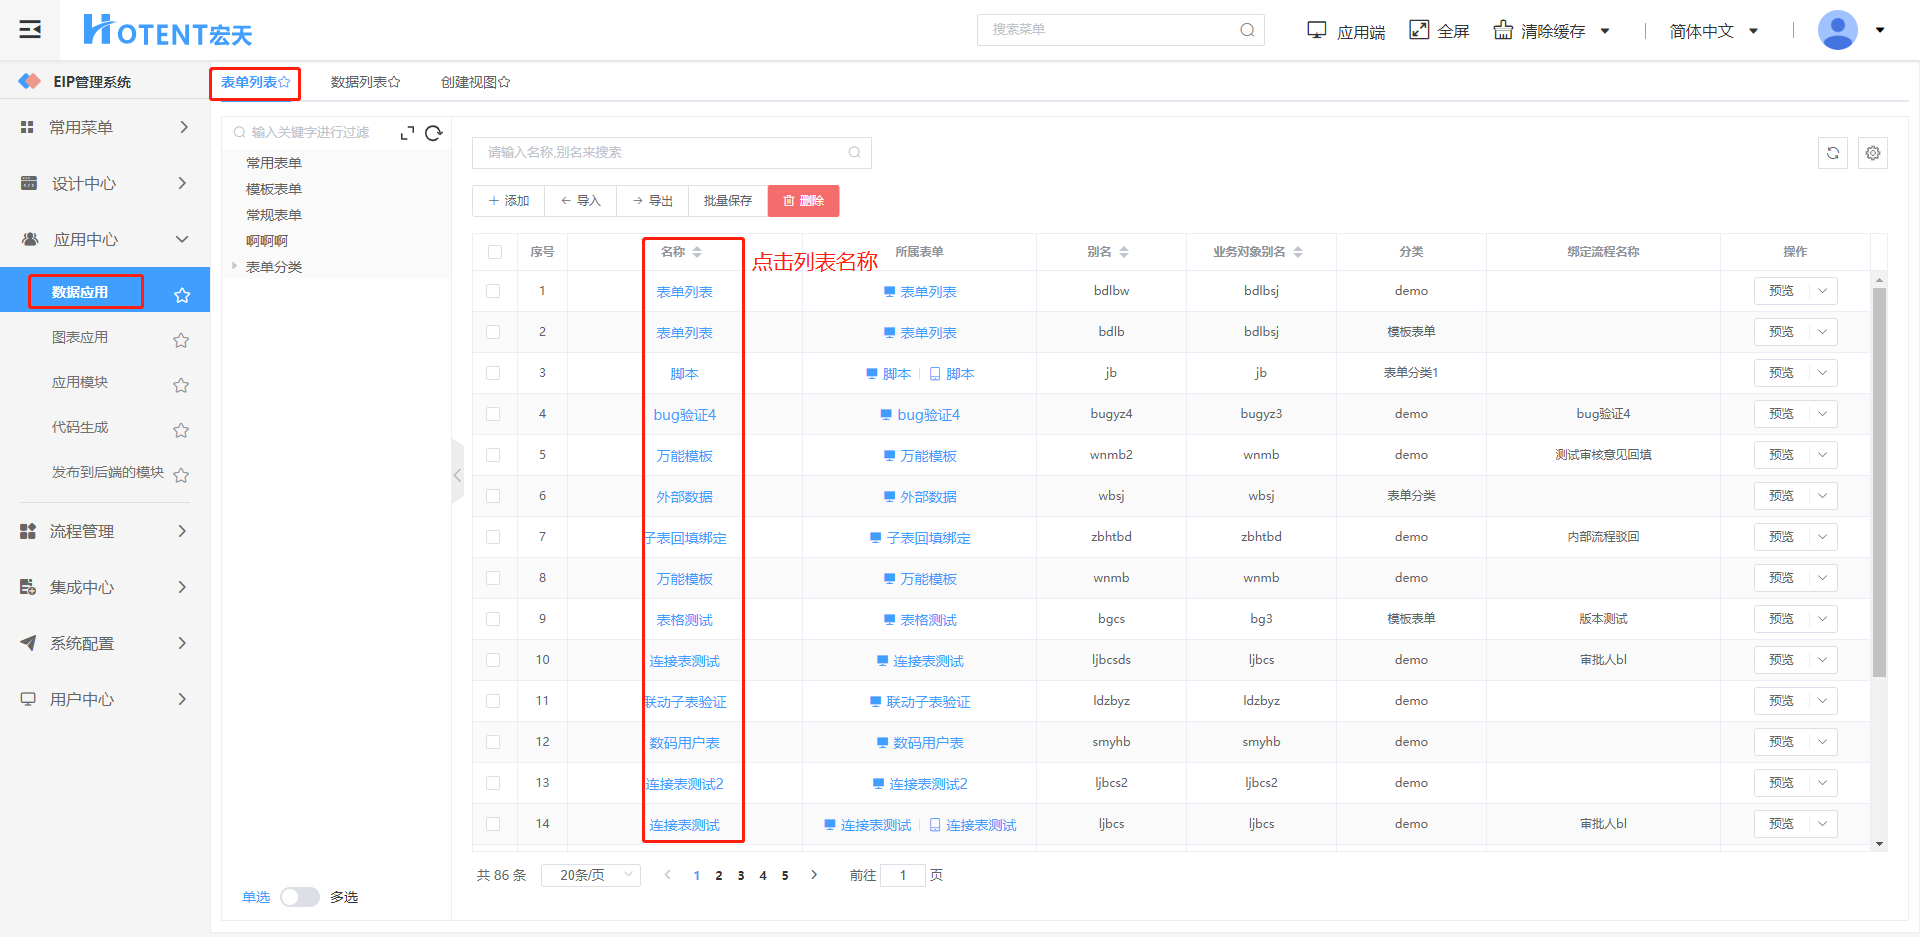Click the 全屏 fullscreen icon
This screenshot has width=1920, height=937.
[x=1419, y=30]
